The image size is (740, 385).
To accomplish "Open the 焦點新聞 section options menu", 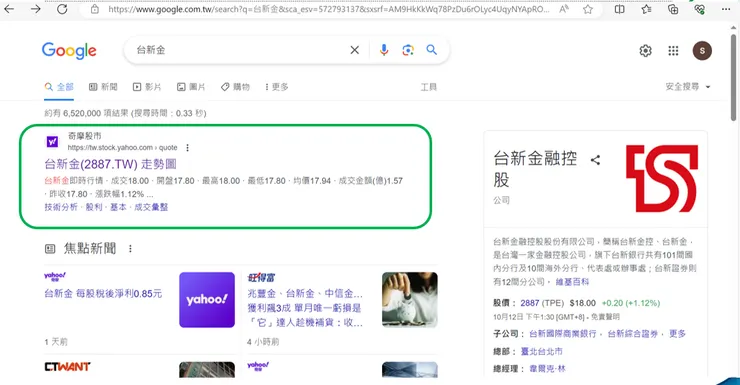I will [x=130, y=249].
